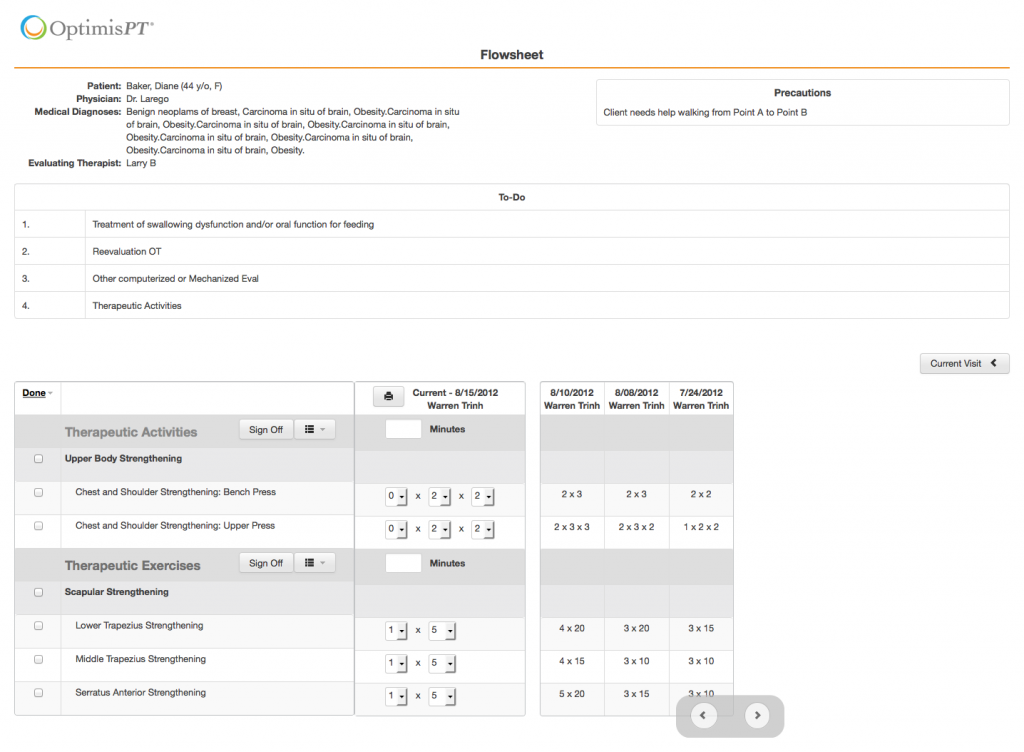Open the Therapeutic Exercises list menu icon
Screen dimensions: 1024x752
tap(315, 562)
